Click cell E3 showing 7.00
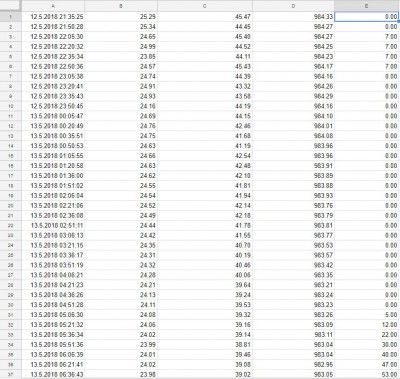The width and height of the screenshot is (400, 379). pyautogui.click(x=366, y=37)
